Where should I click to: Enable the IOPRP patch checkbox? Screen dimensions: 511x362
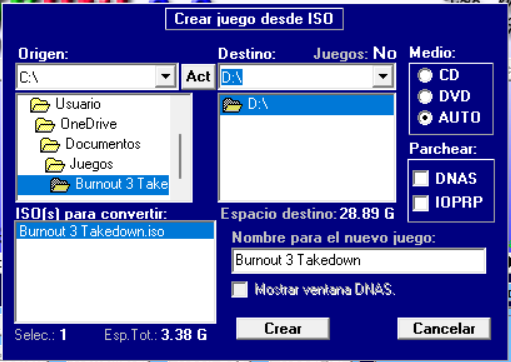(420, 203)
